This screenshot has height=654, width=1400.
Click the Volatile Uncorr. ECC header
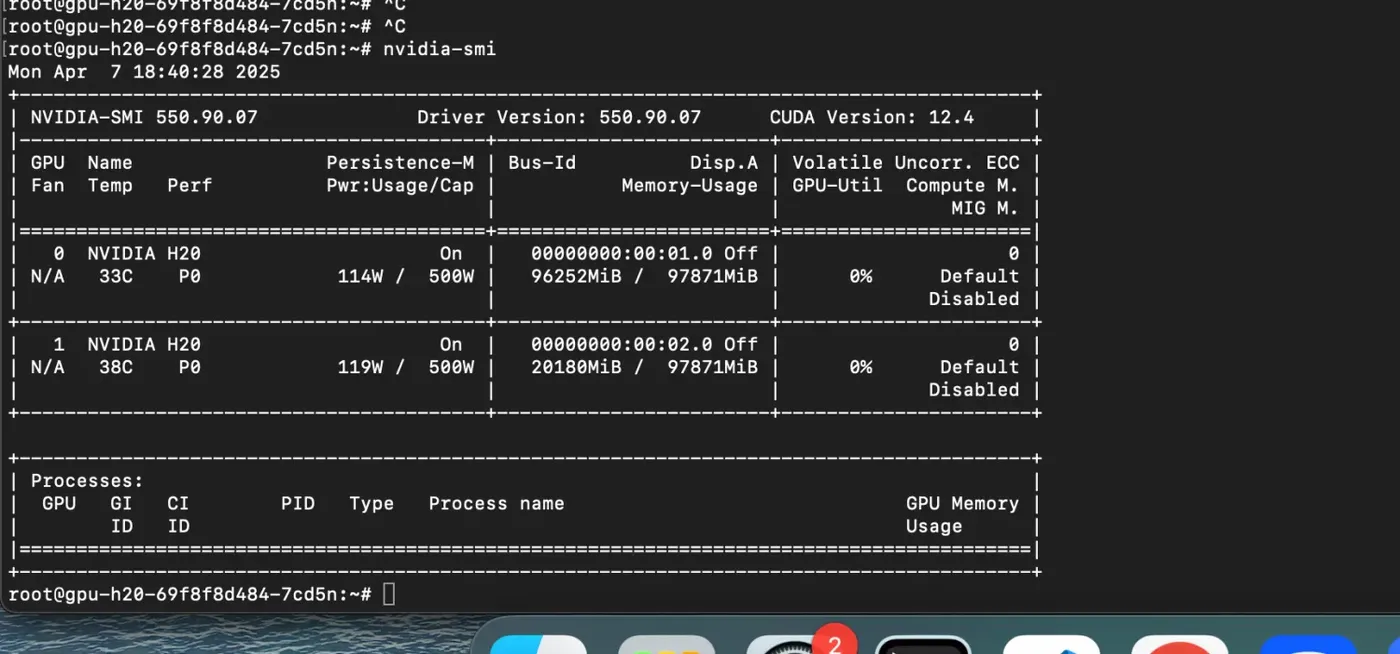pos(906,162)
